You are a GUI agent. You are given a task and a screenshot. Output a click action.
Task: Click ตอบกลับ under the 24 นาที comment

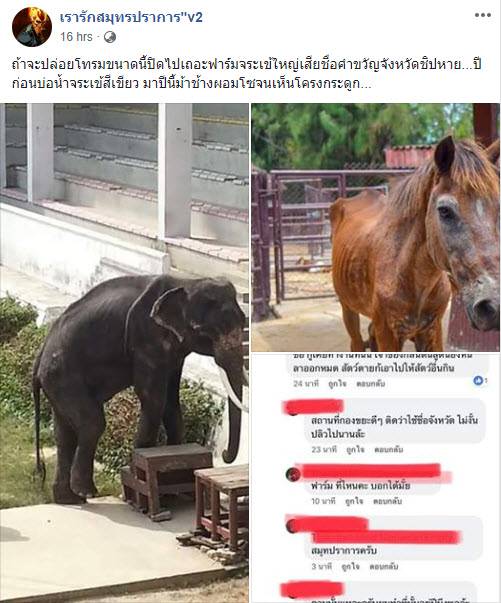371,383
